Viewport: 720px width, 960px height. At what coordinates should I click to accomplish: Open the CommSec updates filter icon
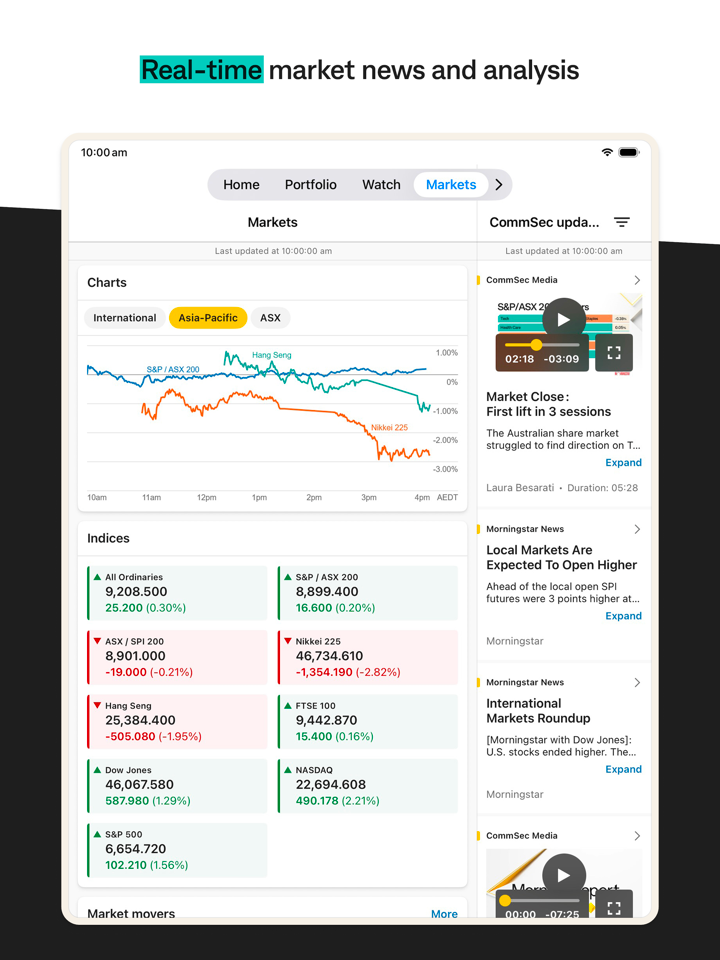(622, 222)
